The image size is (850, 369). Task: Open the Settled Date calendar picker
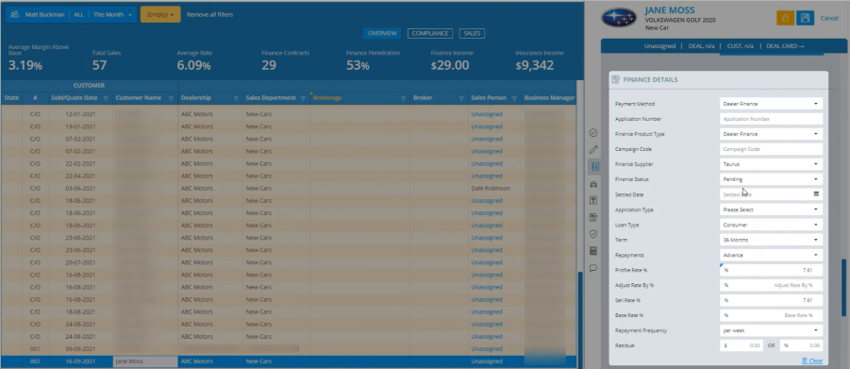coord(816,194)
